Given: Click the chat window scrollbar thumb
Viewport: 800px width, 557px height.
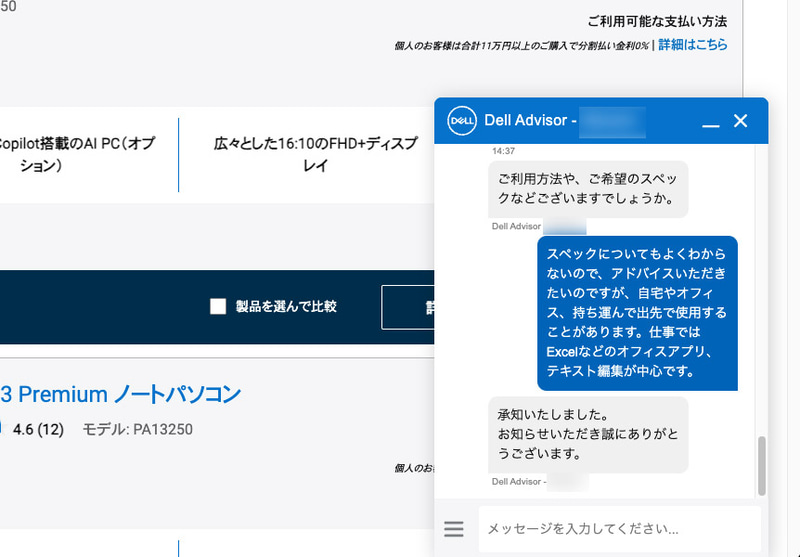Looking at the screenshot, I should pyautogui.click(x=761, y=466).
